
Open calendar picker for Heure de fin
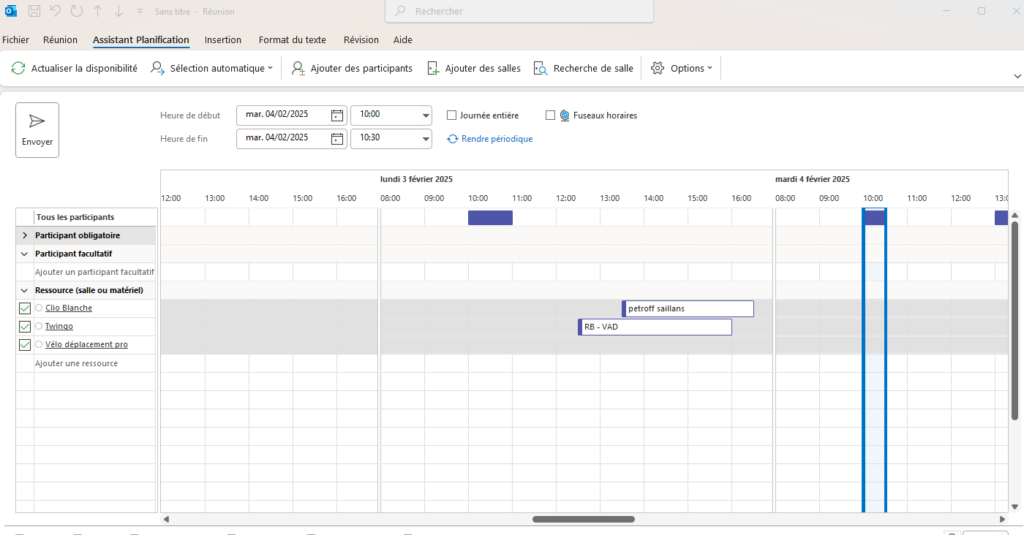(x=337, y=138)
